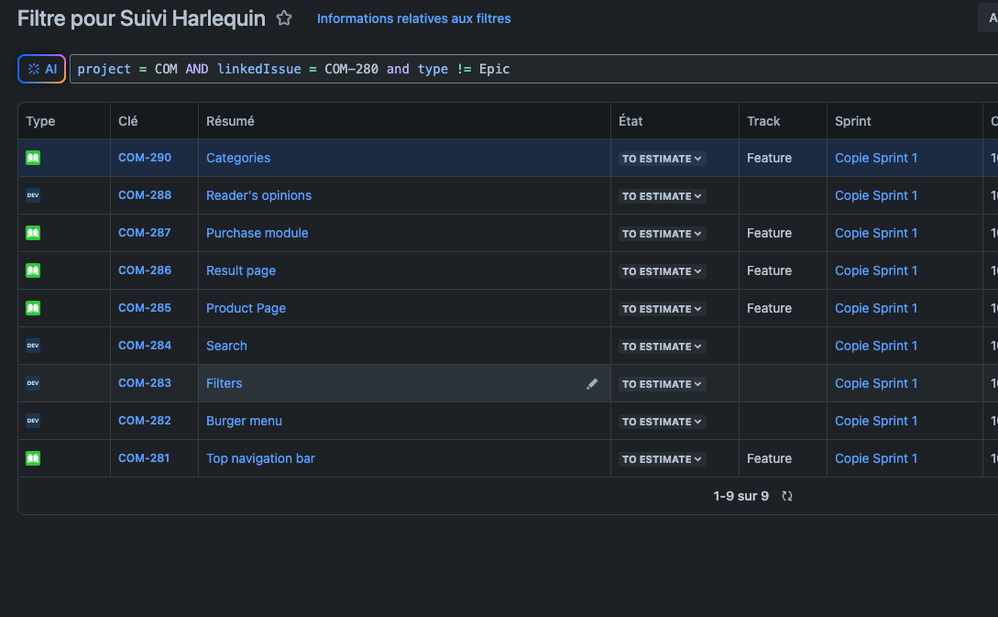Open the AI query assistant button
998x617 pixels.
42,69
